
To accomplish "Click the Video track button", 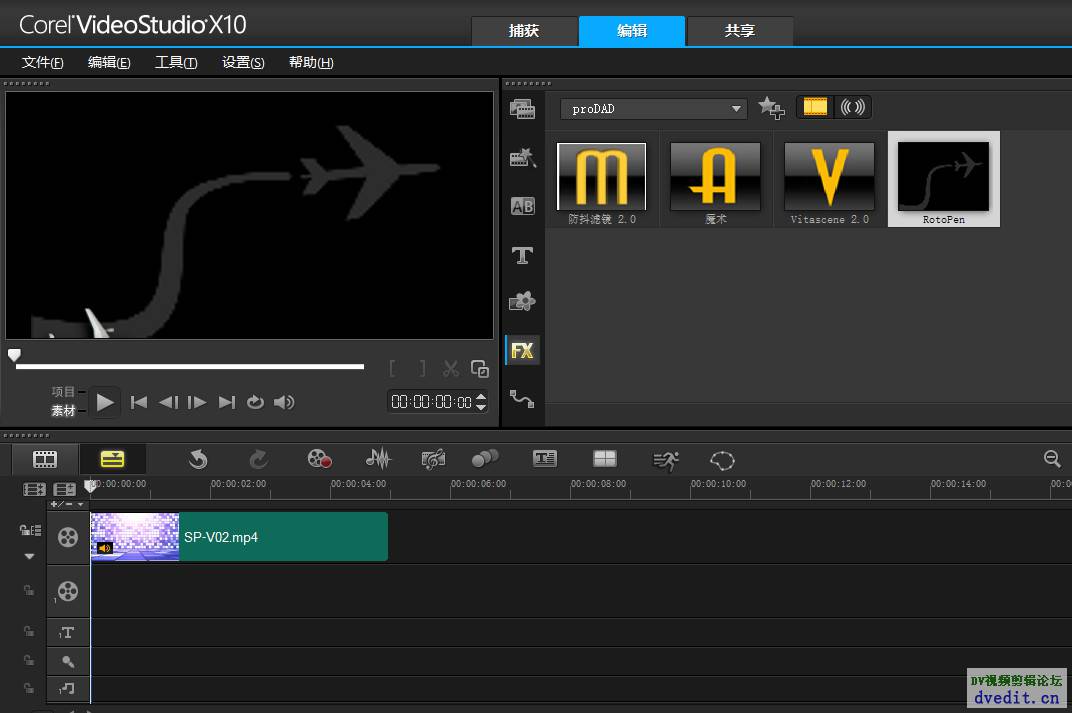I will click(68, 537).
